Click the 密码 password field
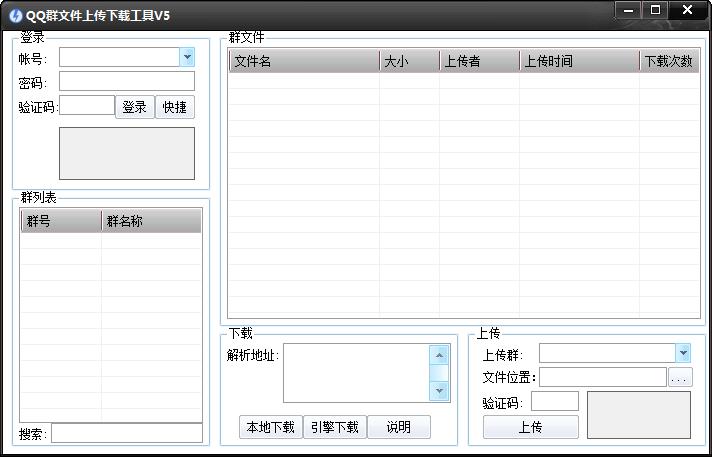Viewport: 712px width, 457px height. [x=126, y=82]
